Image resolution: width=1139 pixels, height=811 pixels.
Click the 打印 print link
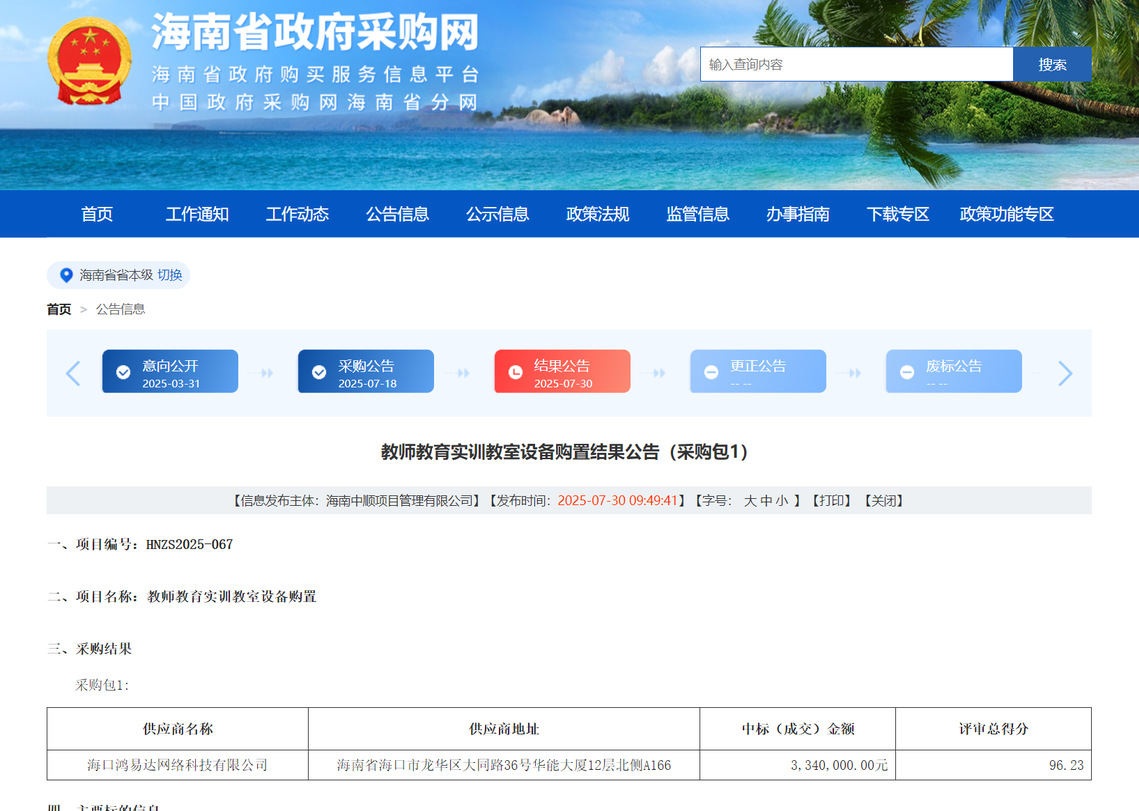832,501
